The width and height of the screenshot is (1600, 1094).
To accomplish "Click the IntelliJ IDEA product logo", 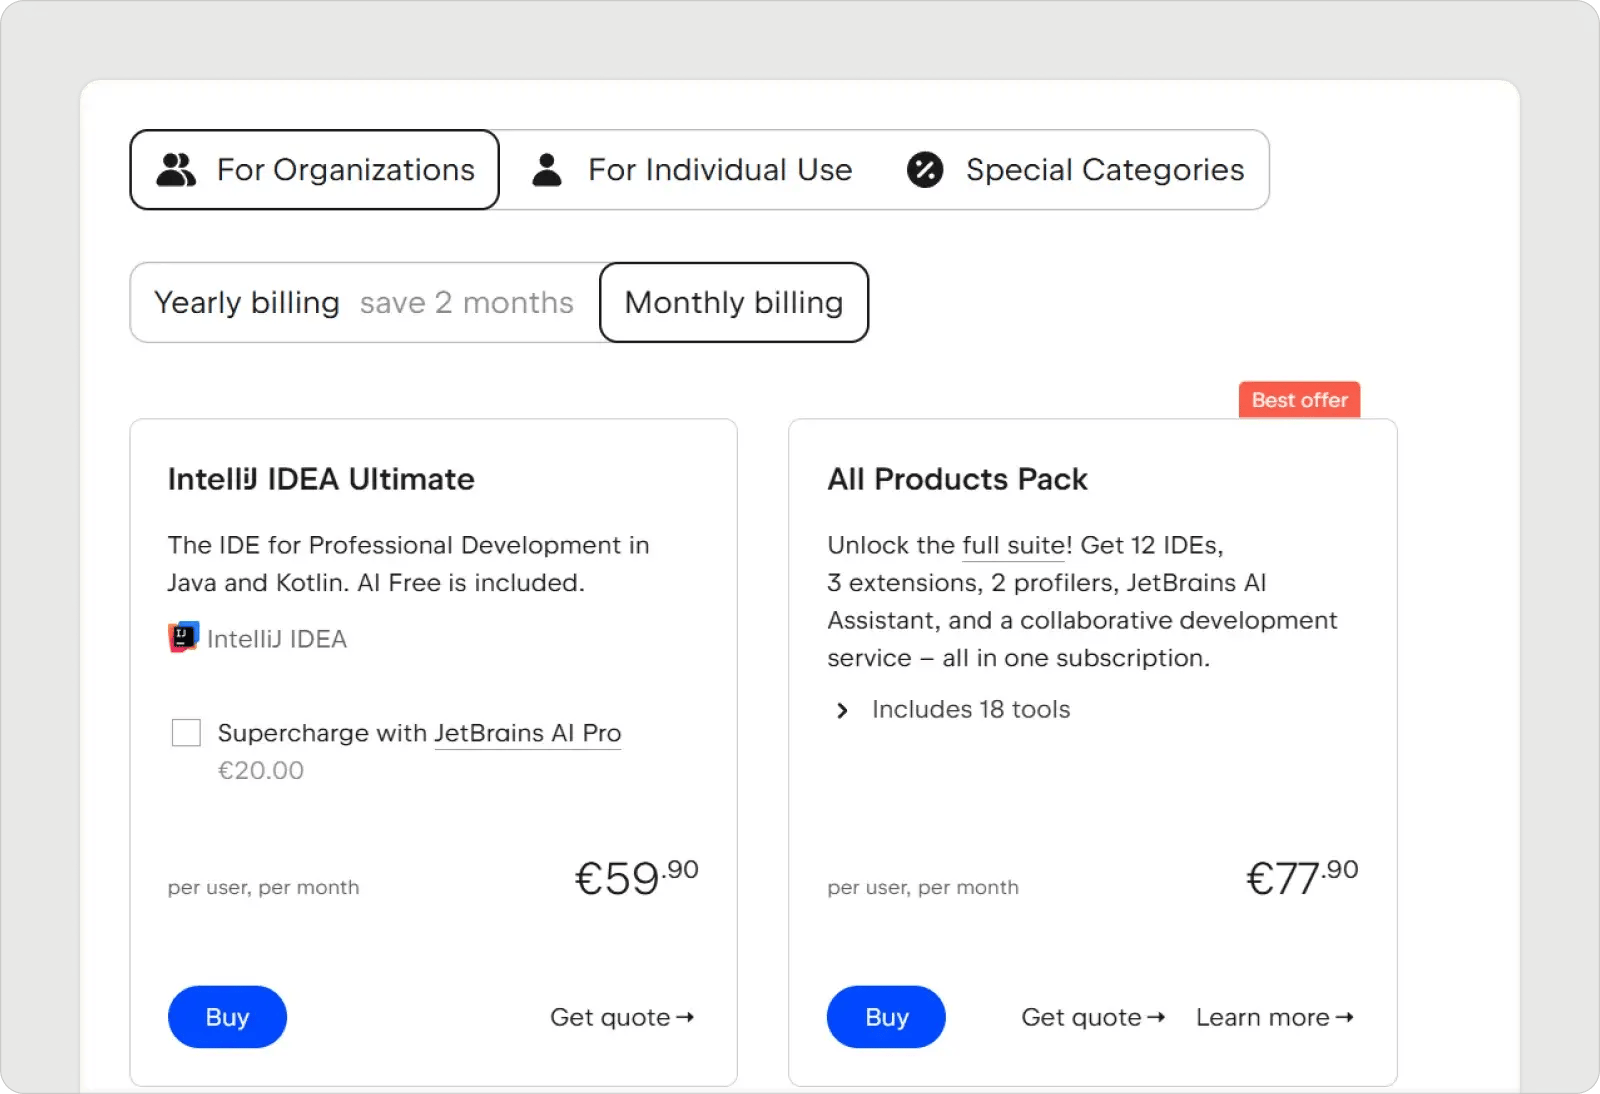I will click(184, 638).
